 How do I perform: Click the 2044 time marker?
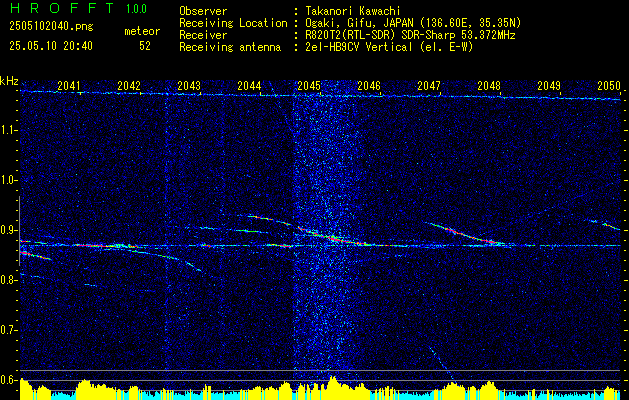tap(249, 85)
